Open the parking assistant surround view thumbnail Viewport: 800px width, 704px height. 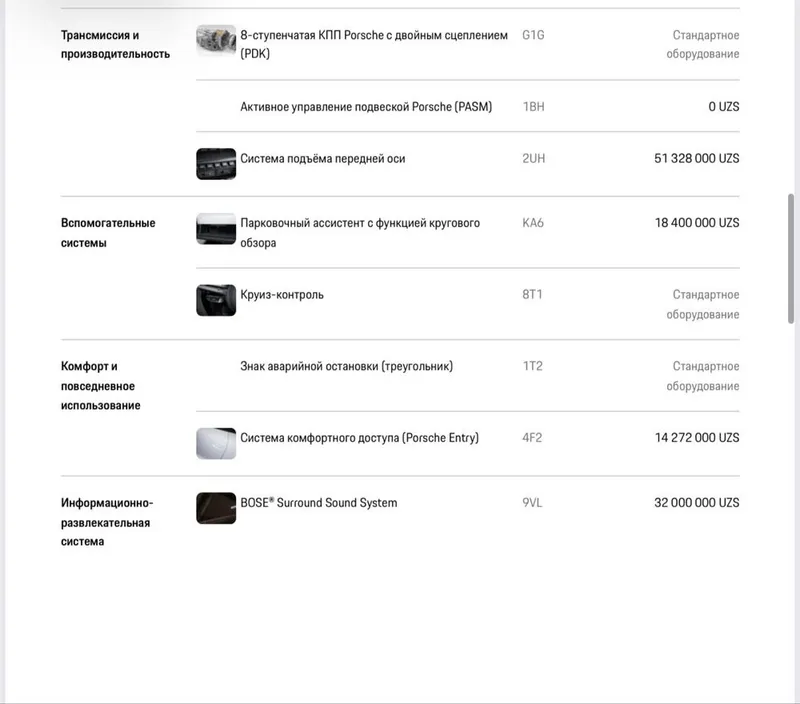216,229
